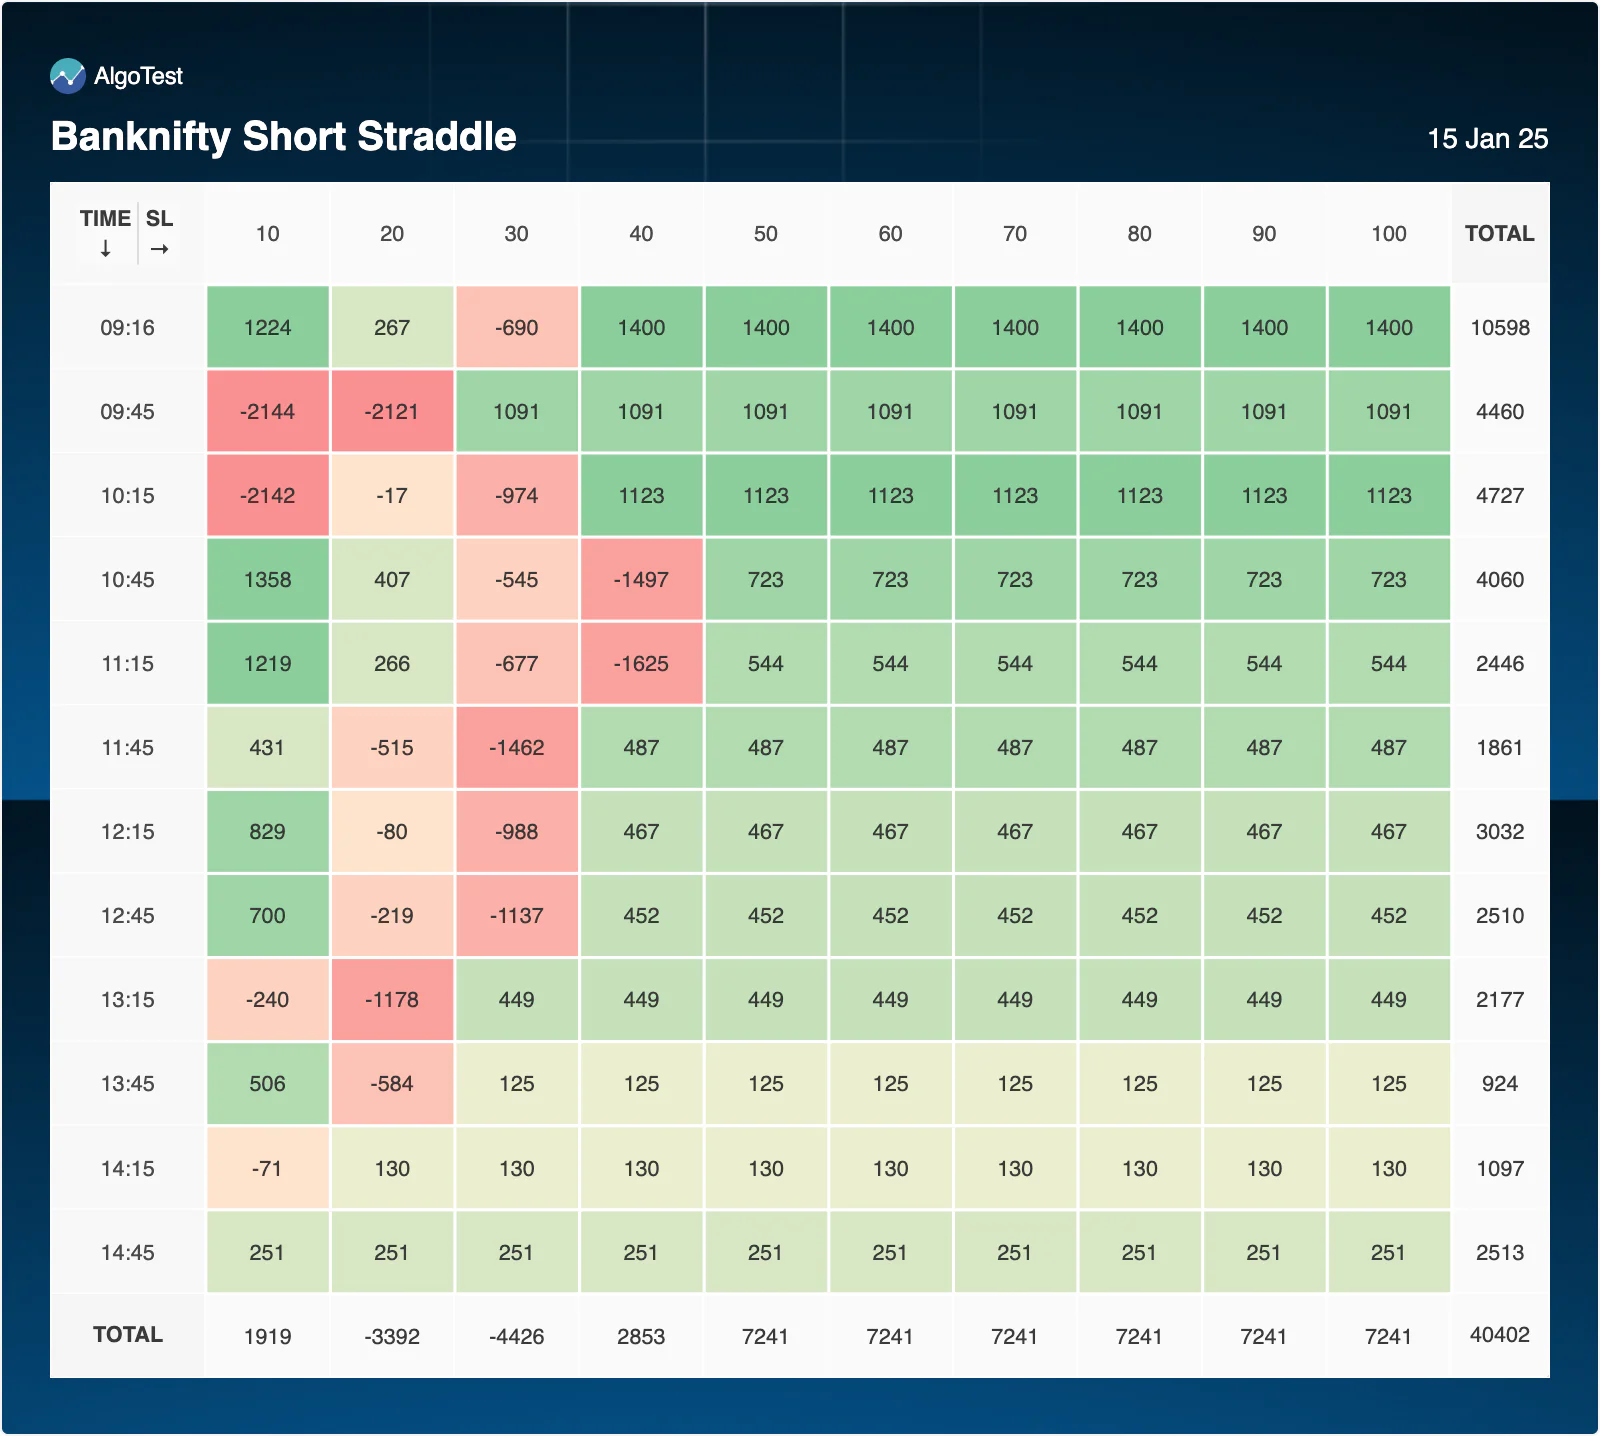
Task: Select the 14:45 row label
Action: pyautogui.click(x=128, y=1253)
